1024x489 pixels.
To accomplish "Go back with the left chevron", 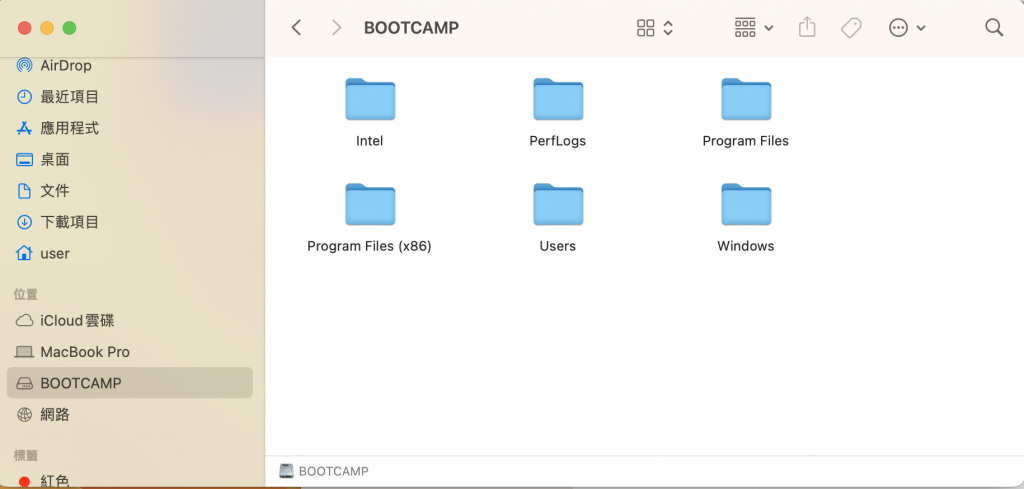I will pos(296,27).
